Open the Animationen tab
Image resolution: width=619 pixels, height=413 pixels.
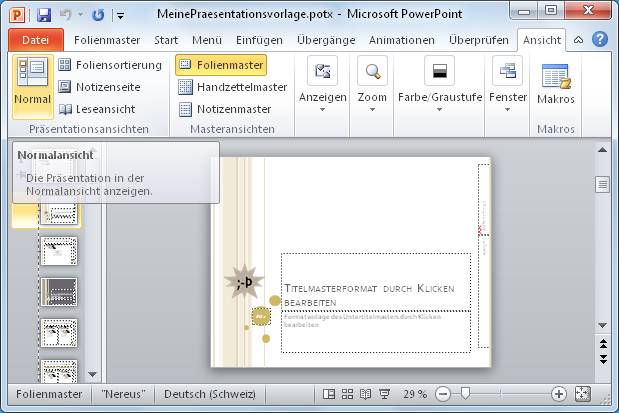[x=401, y=40]
